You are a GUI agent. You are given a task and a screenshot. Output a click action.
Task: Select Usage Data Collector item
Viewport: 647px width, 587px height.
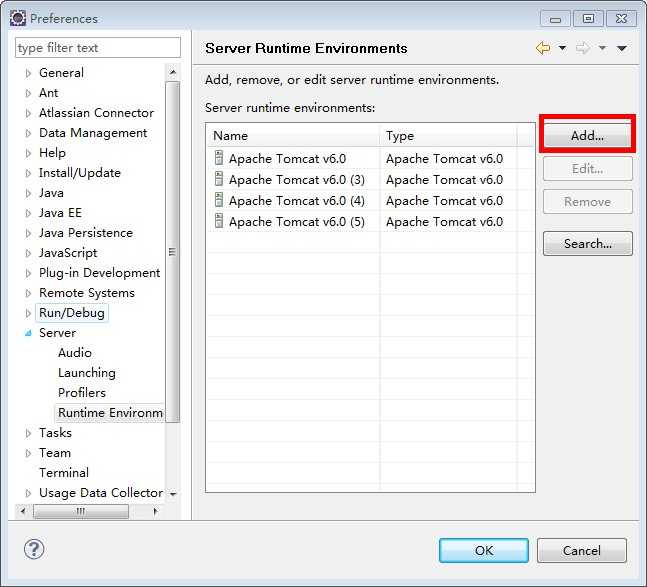pyautogui.click(x=101, y=493)
